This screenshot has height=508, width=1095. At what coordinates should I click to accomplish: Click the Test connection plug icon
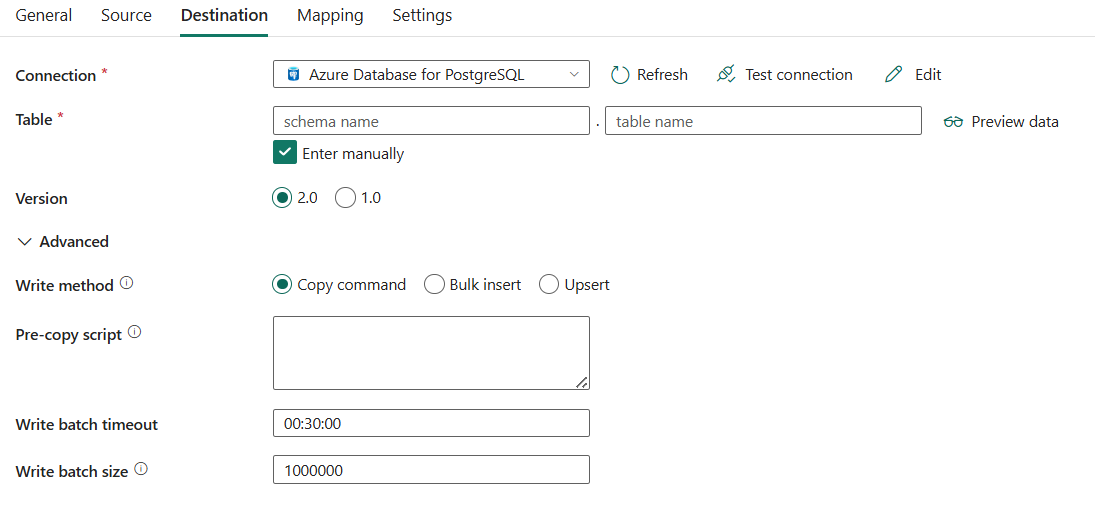coord(726,74)
